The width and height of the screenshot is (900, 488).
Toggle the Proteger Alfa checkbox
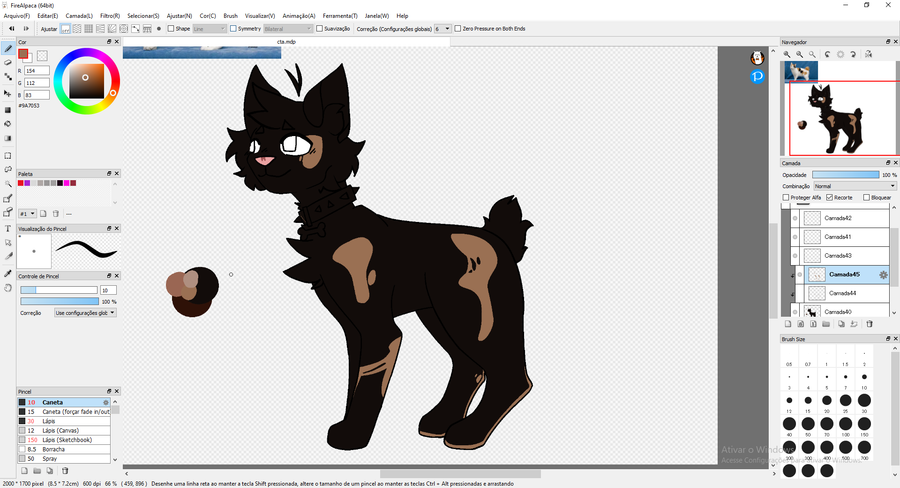(786, 197)
